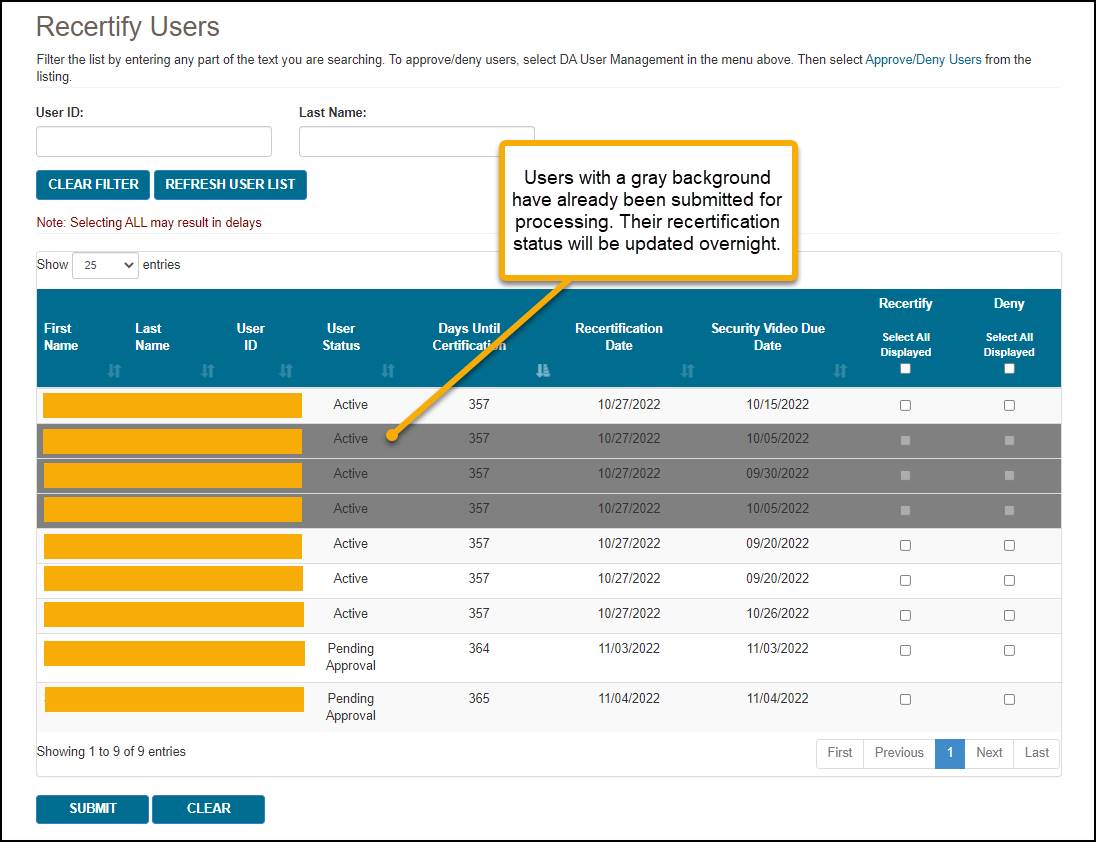
Task: Sort by Last Name column arrows
Action: tap(208, 371)
